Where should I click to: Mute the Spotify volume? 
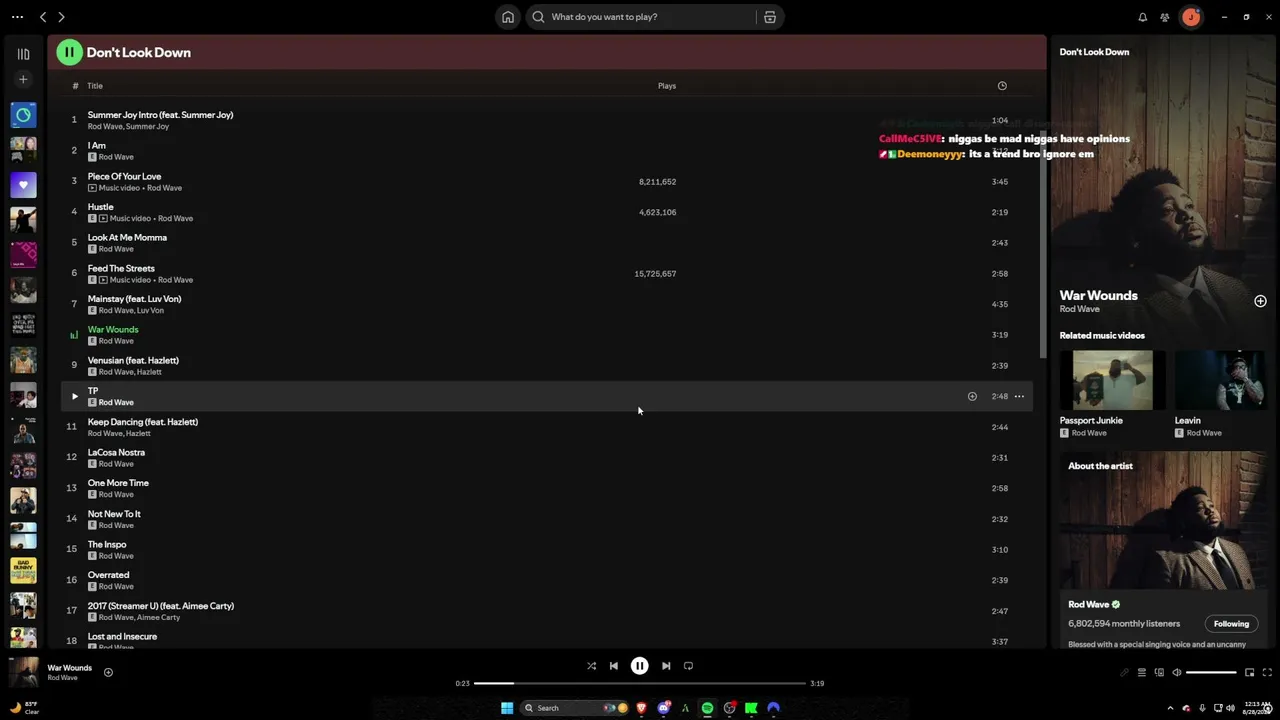[x=1177, y=673]
